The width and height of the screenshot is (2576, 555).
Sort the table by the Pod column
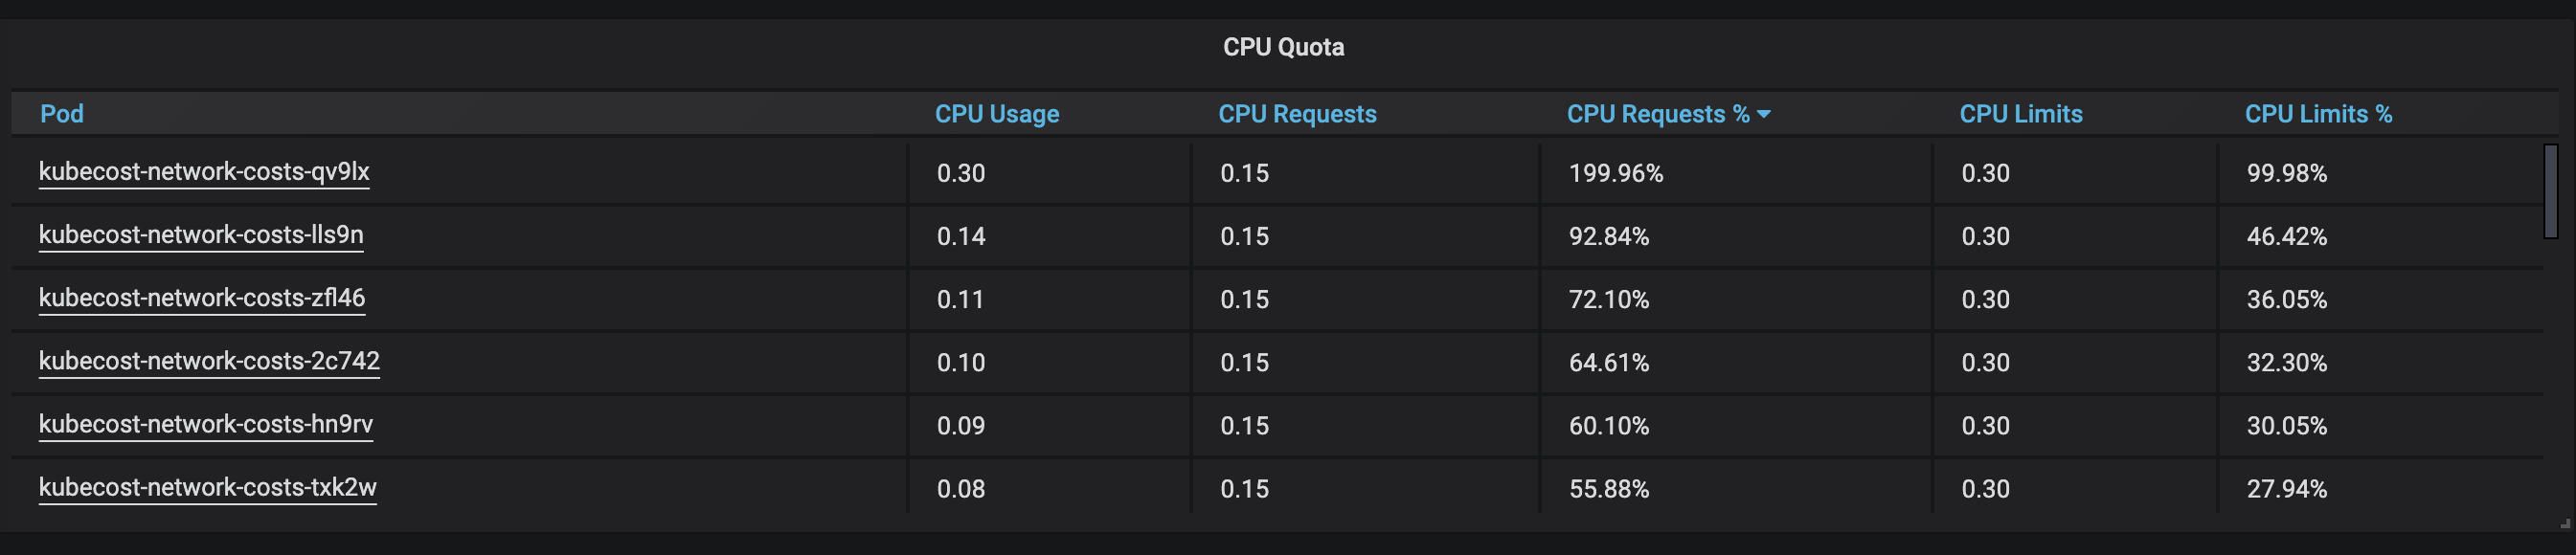(61, 114)
